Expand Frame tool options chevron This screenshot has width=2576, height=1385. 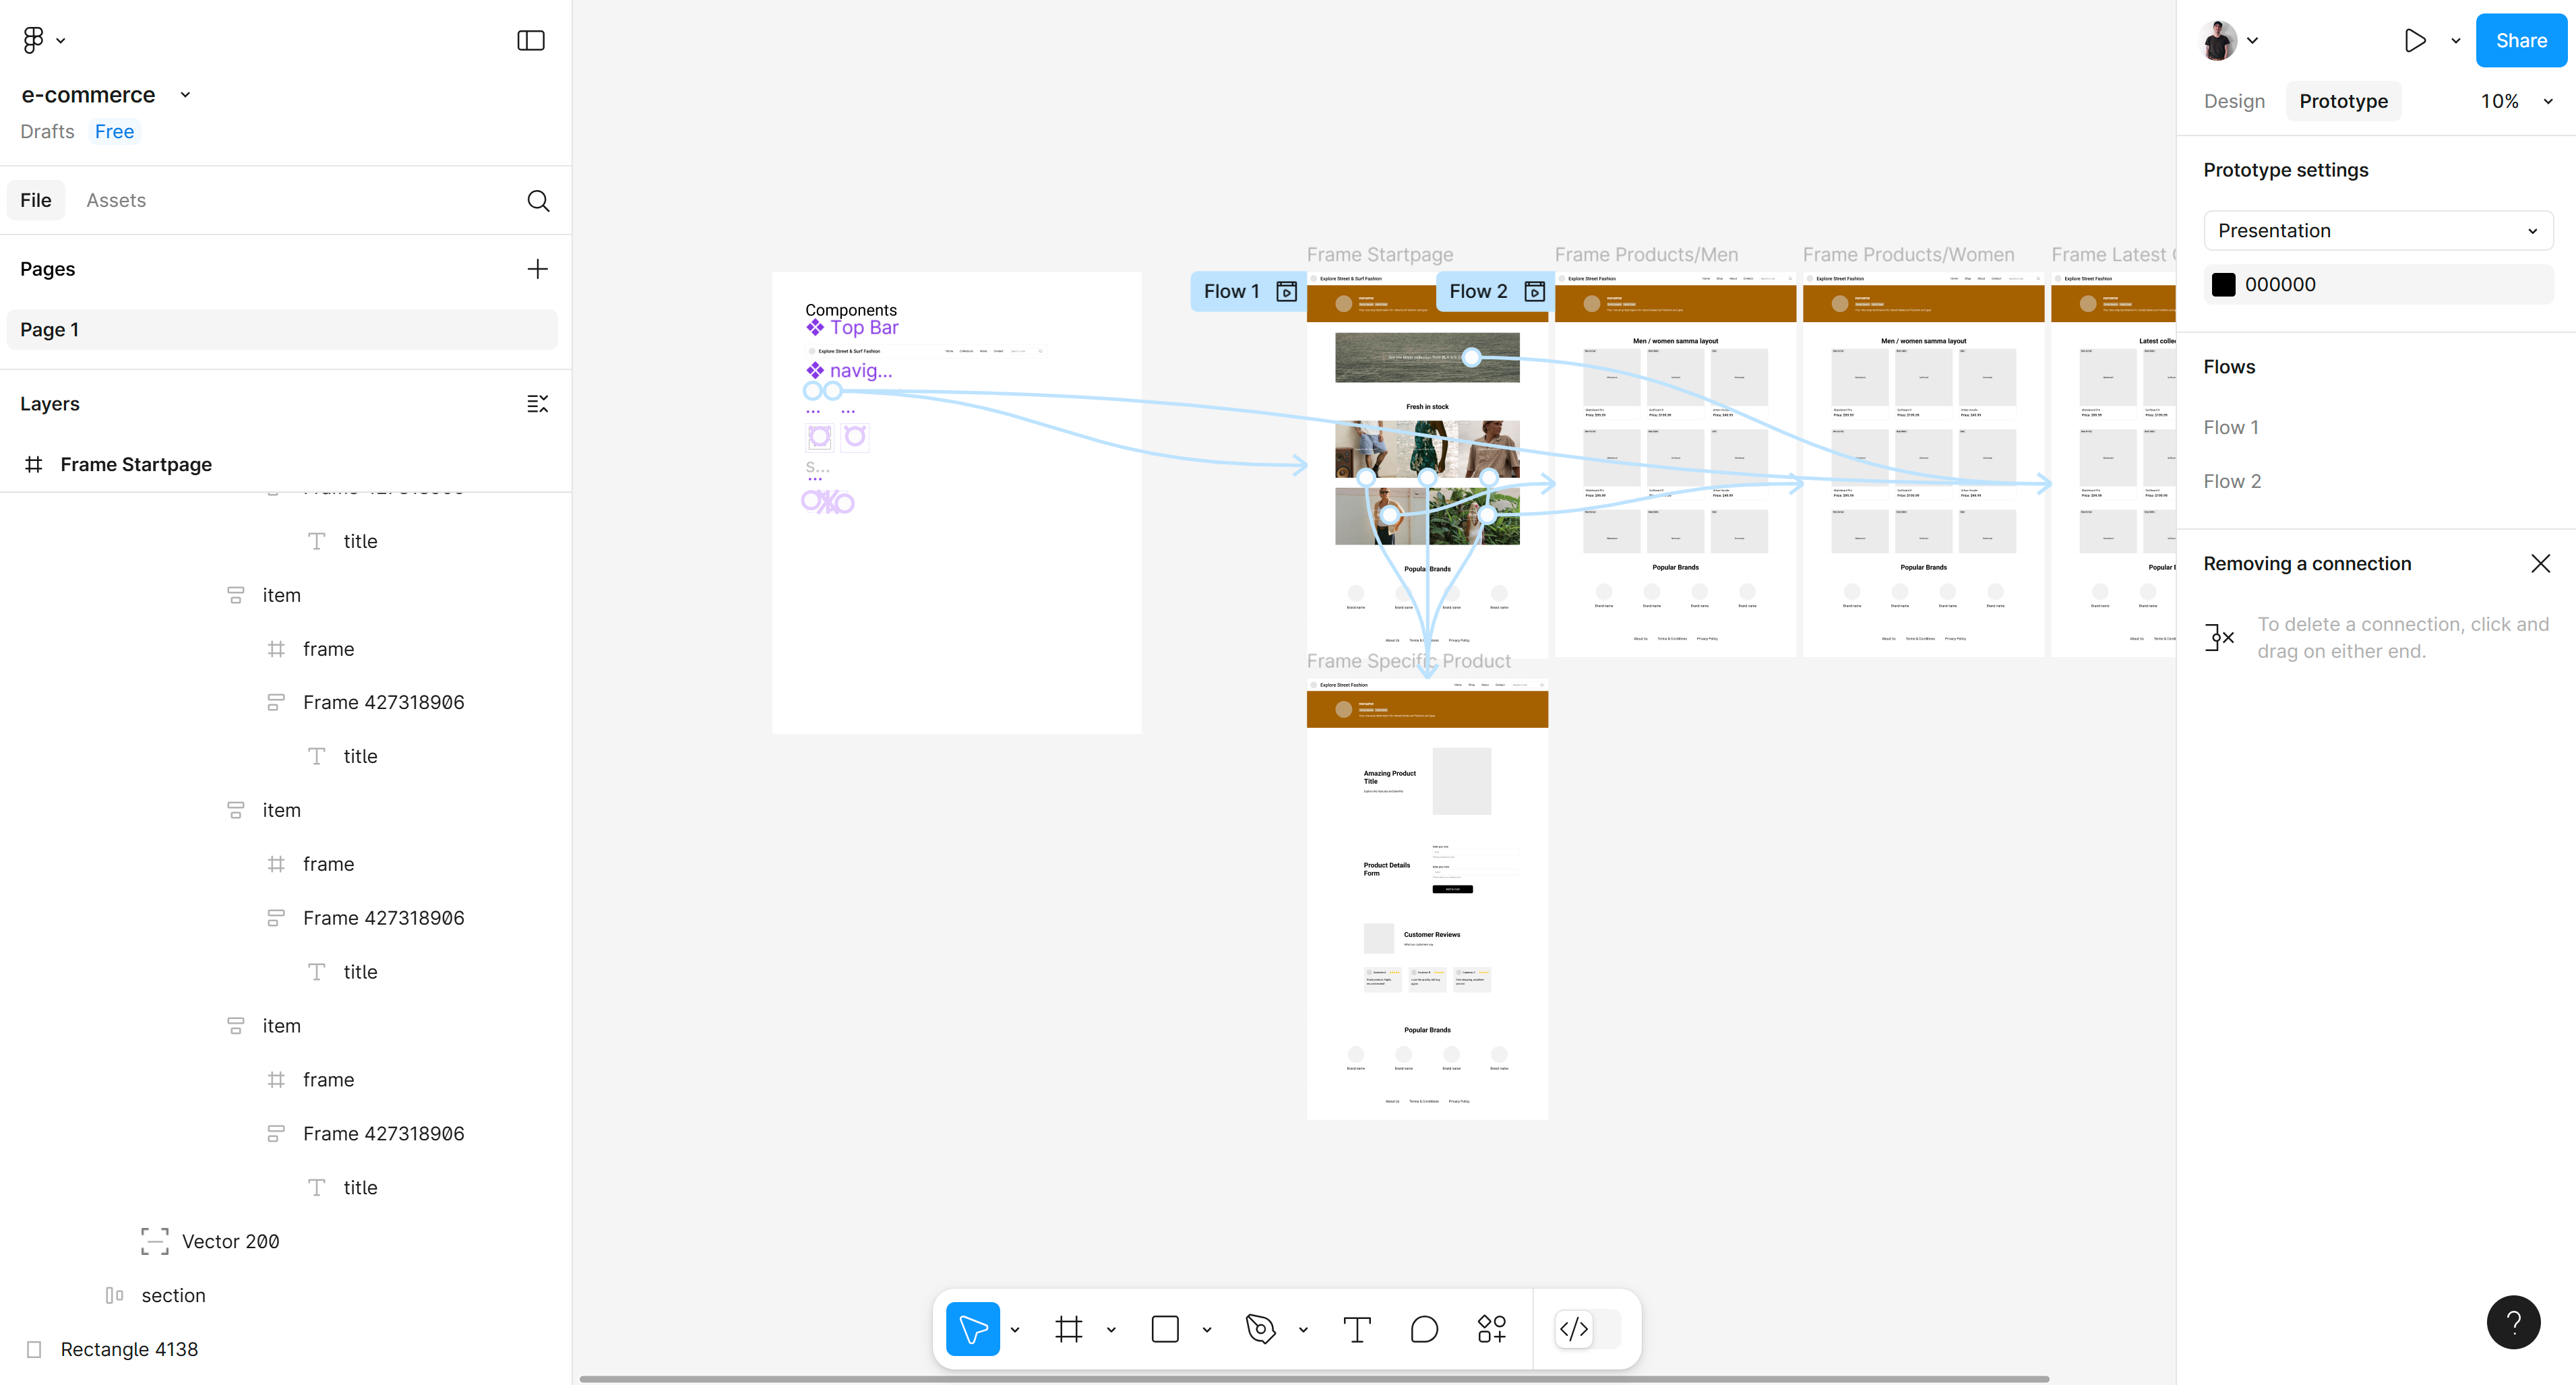[x=1111, y=1330]
